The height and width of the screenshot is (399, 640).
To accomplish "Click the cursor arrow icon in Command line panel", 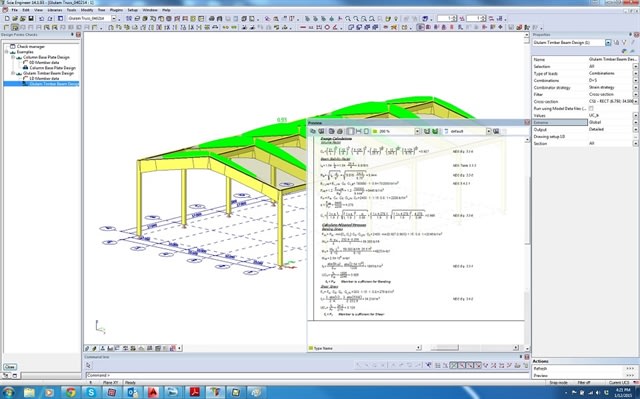I will click(88, 366).
